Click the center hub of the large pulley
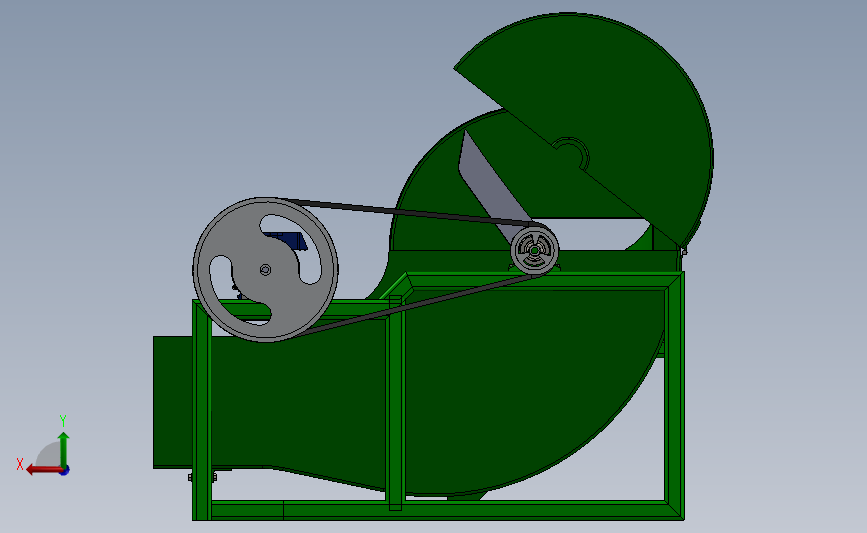 pos(265,270)
